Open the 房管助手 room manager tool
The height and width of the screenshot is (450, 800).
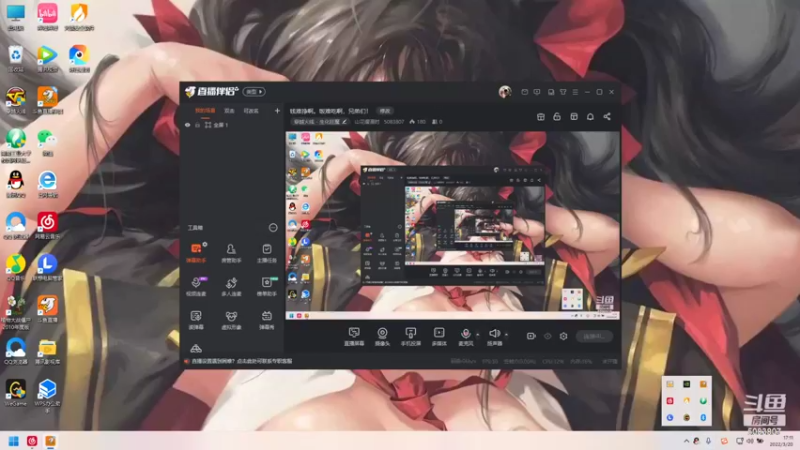[231, 253]
